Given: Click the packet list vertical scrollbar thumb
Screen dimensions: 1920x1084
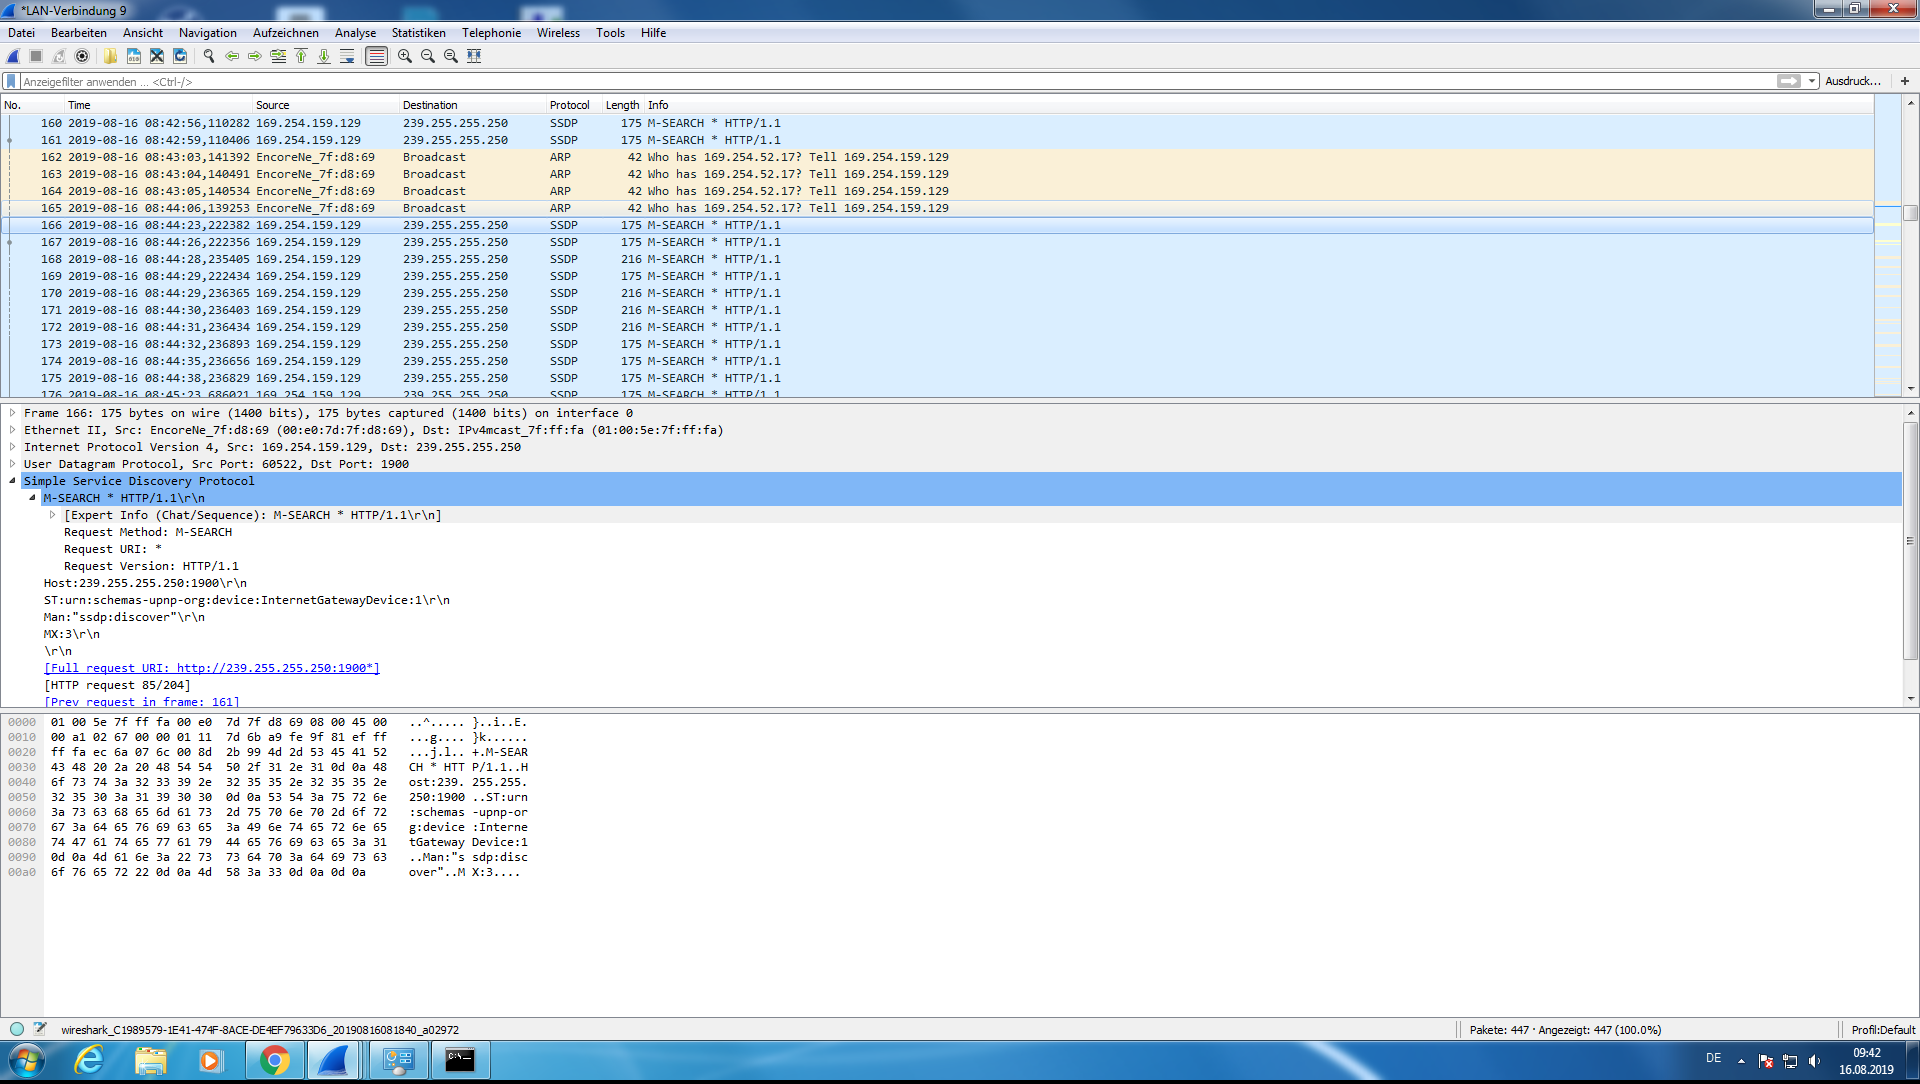Looking at the screenshot, I should [x=1910, y=213].
